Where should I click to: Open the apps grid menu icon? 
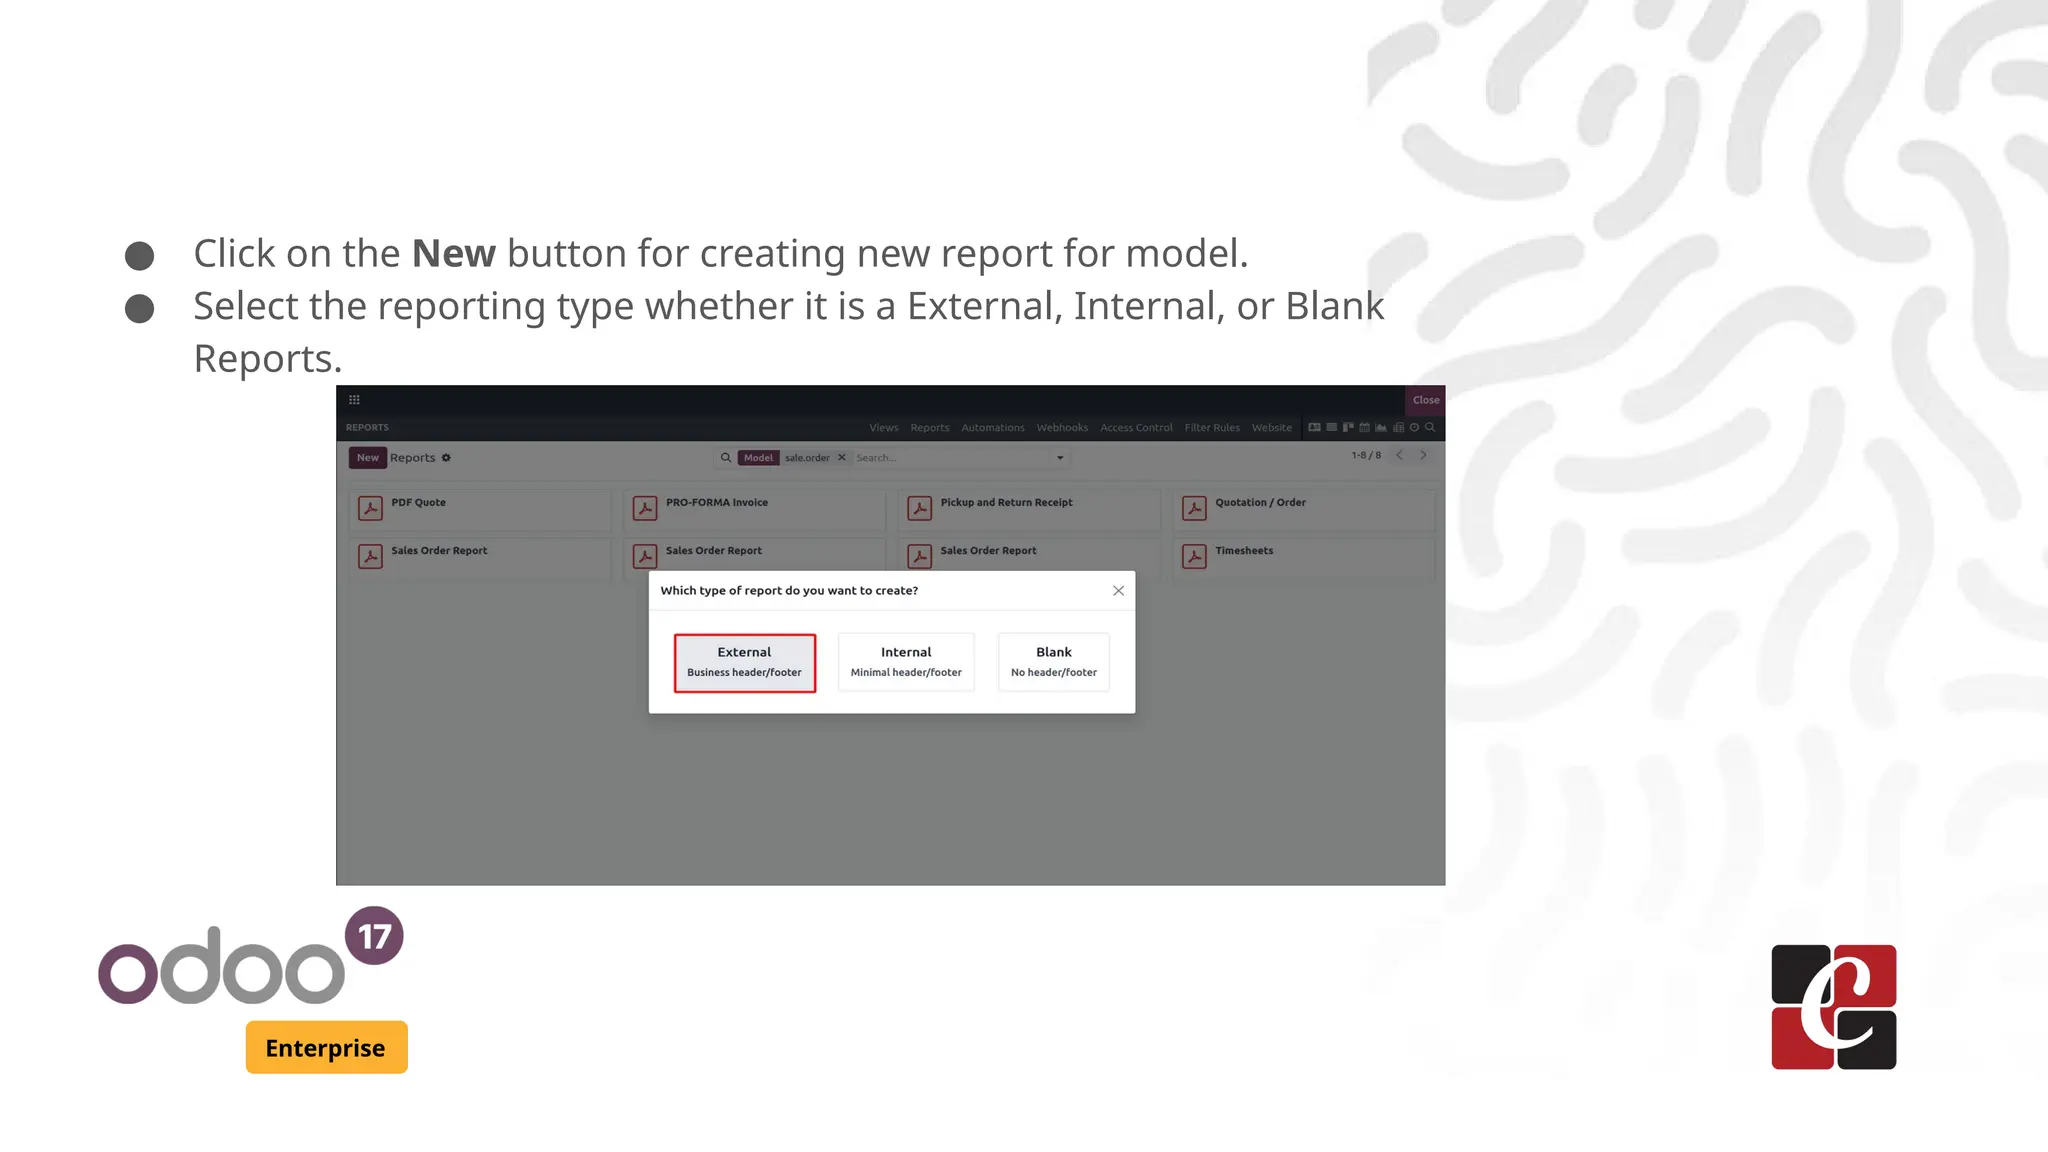354,400
